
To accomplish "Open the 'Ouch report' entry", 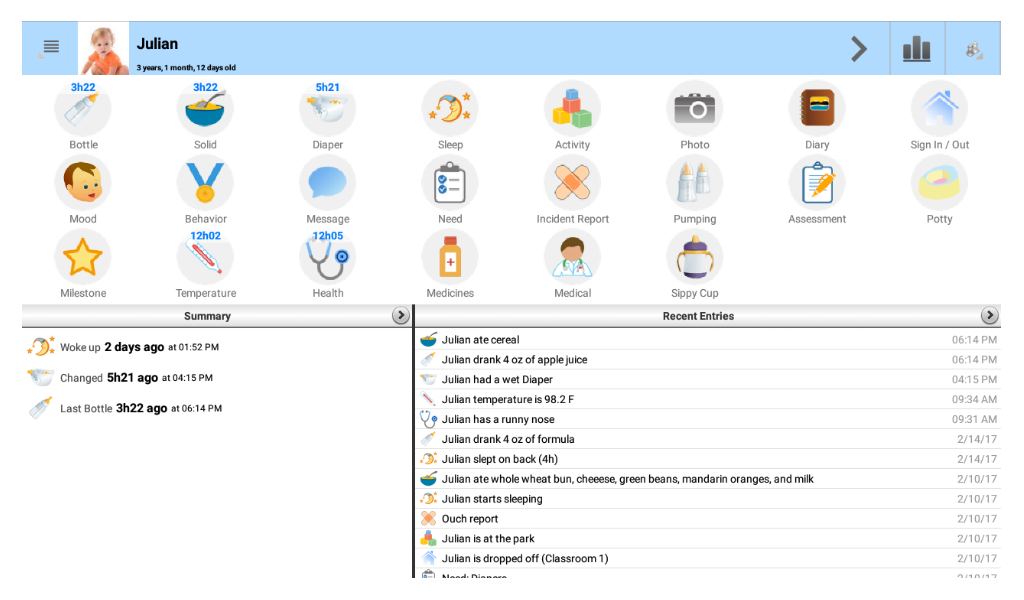I will tap(708, 519).
